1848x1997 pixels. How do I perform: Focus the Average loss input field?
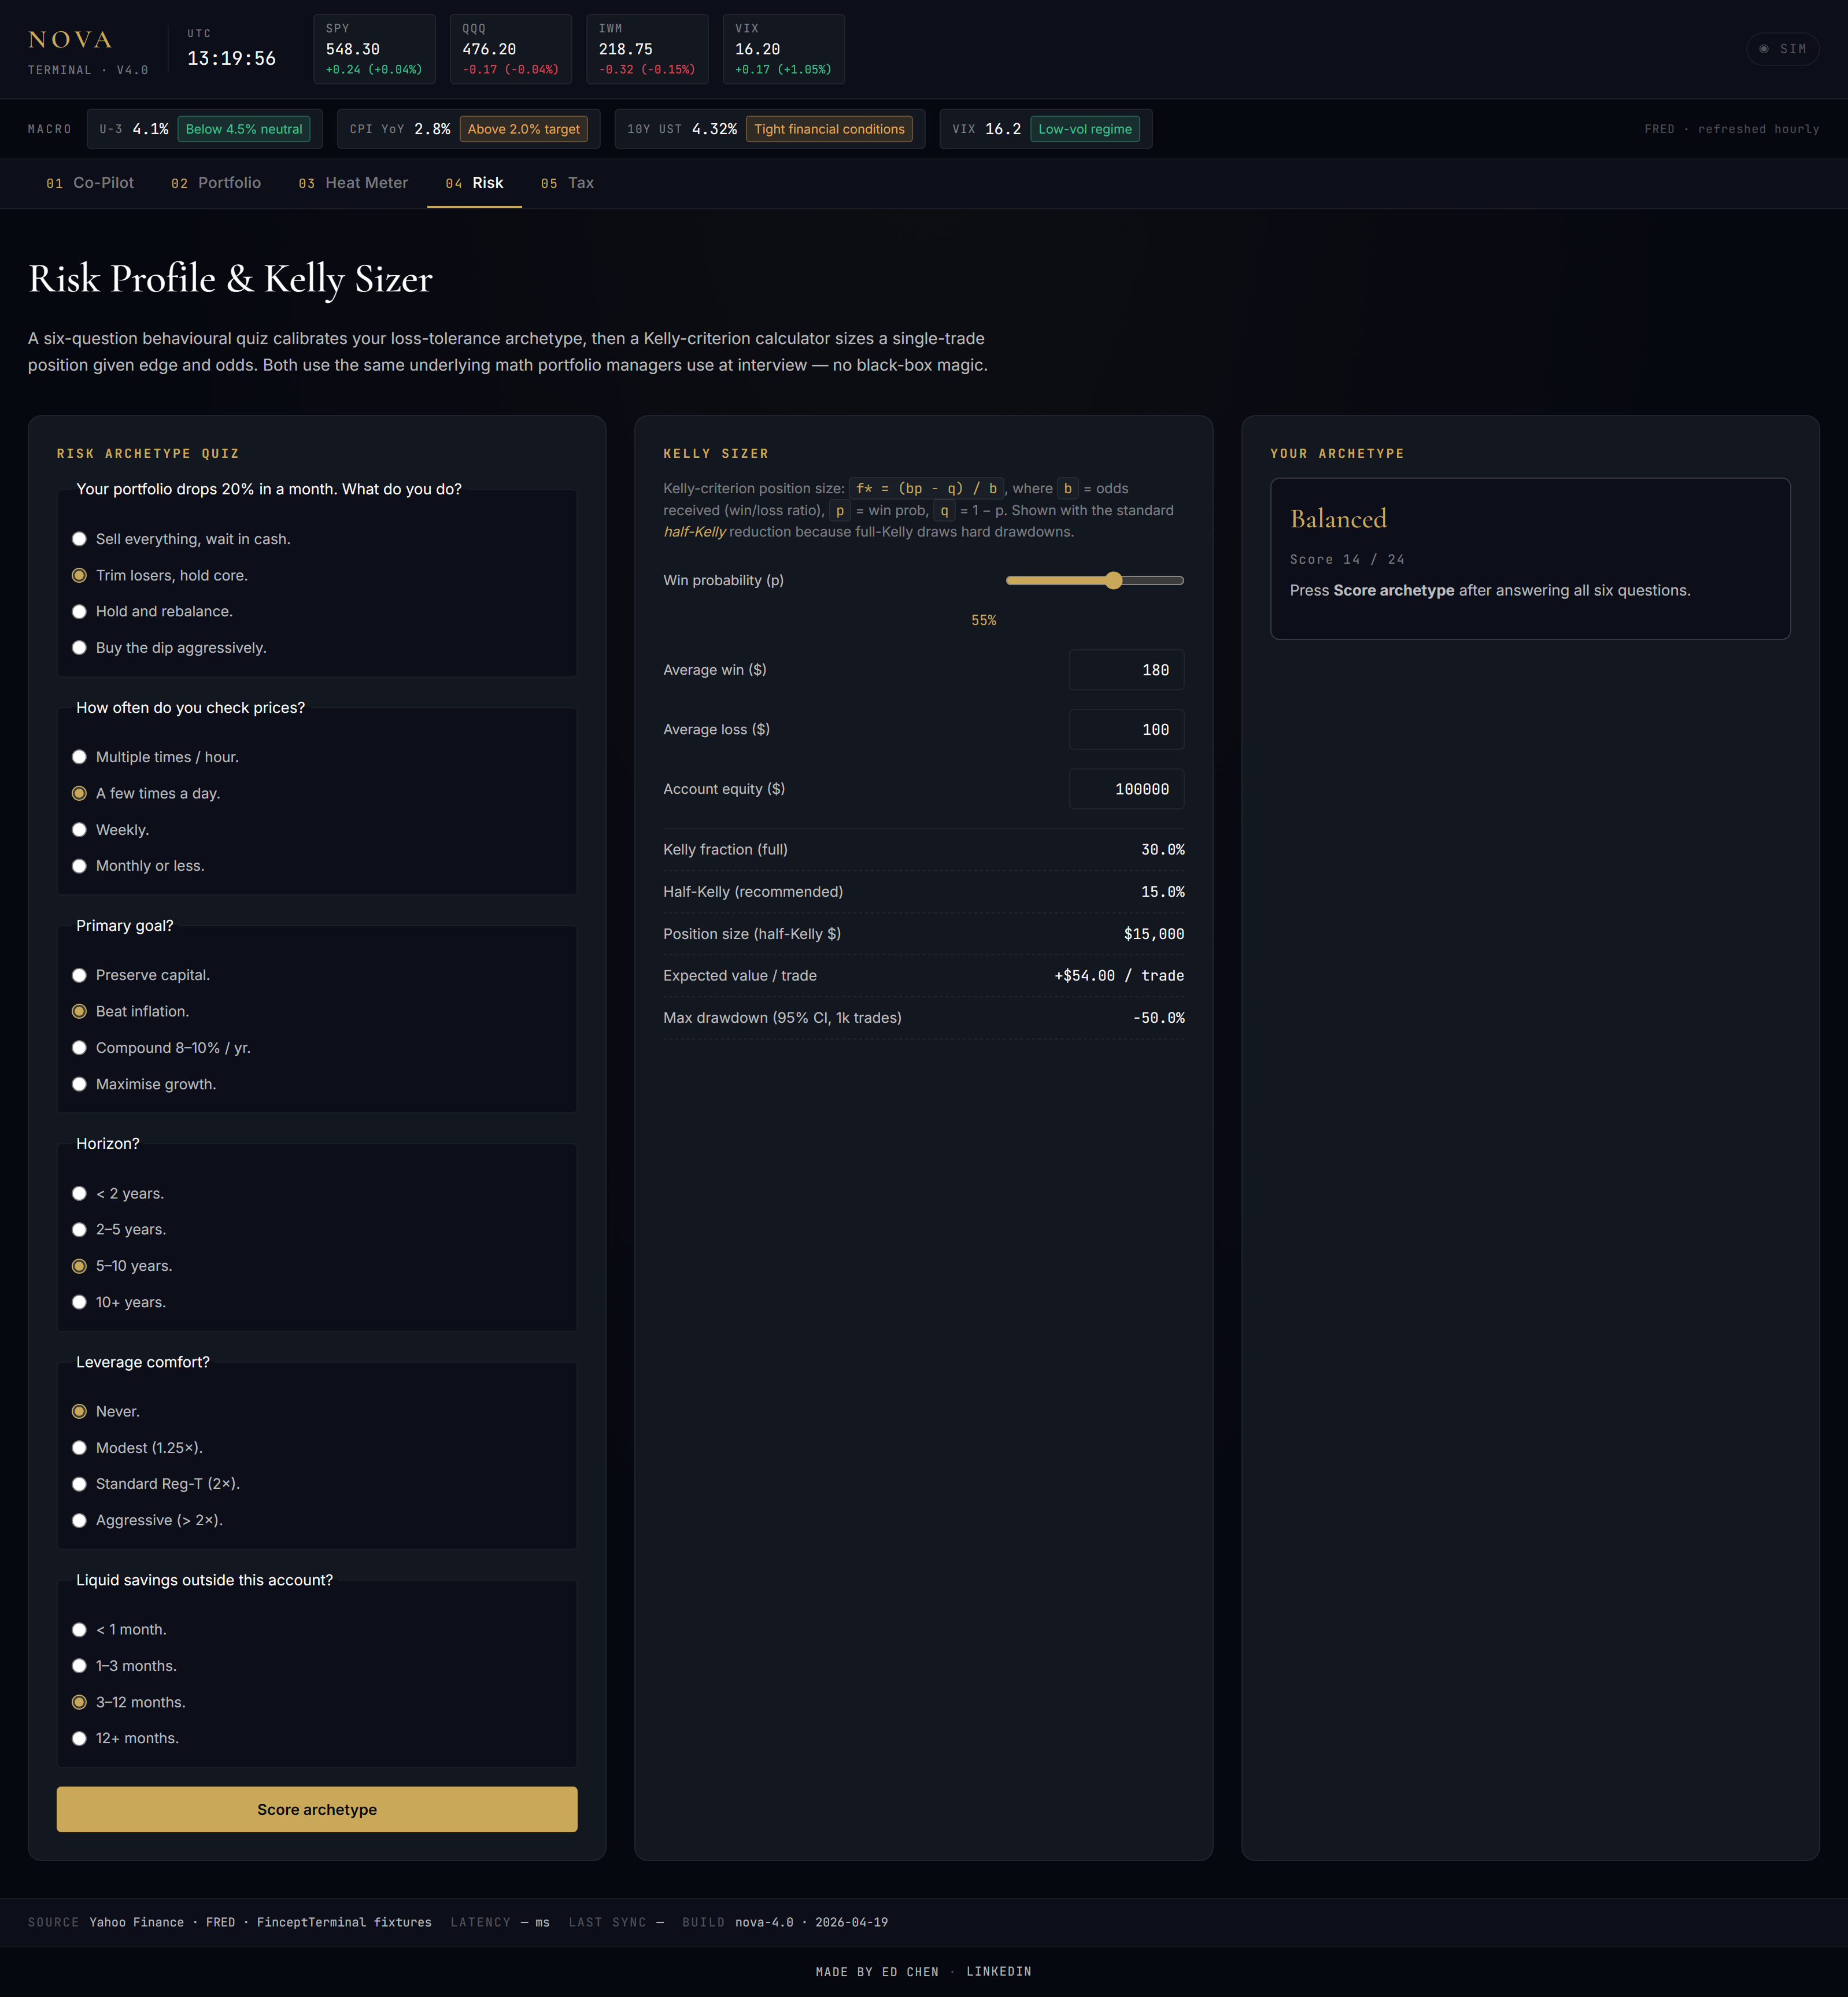[1126, 730]
